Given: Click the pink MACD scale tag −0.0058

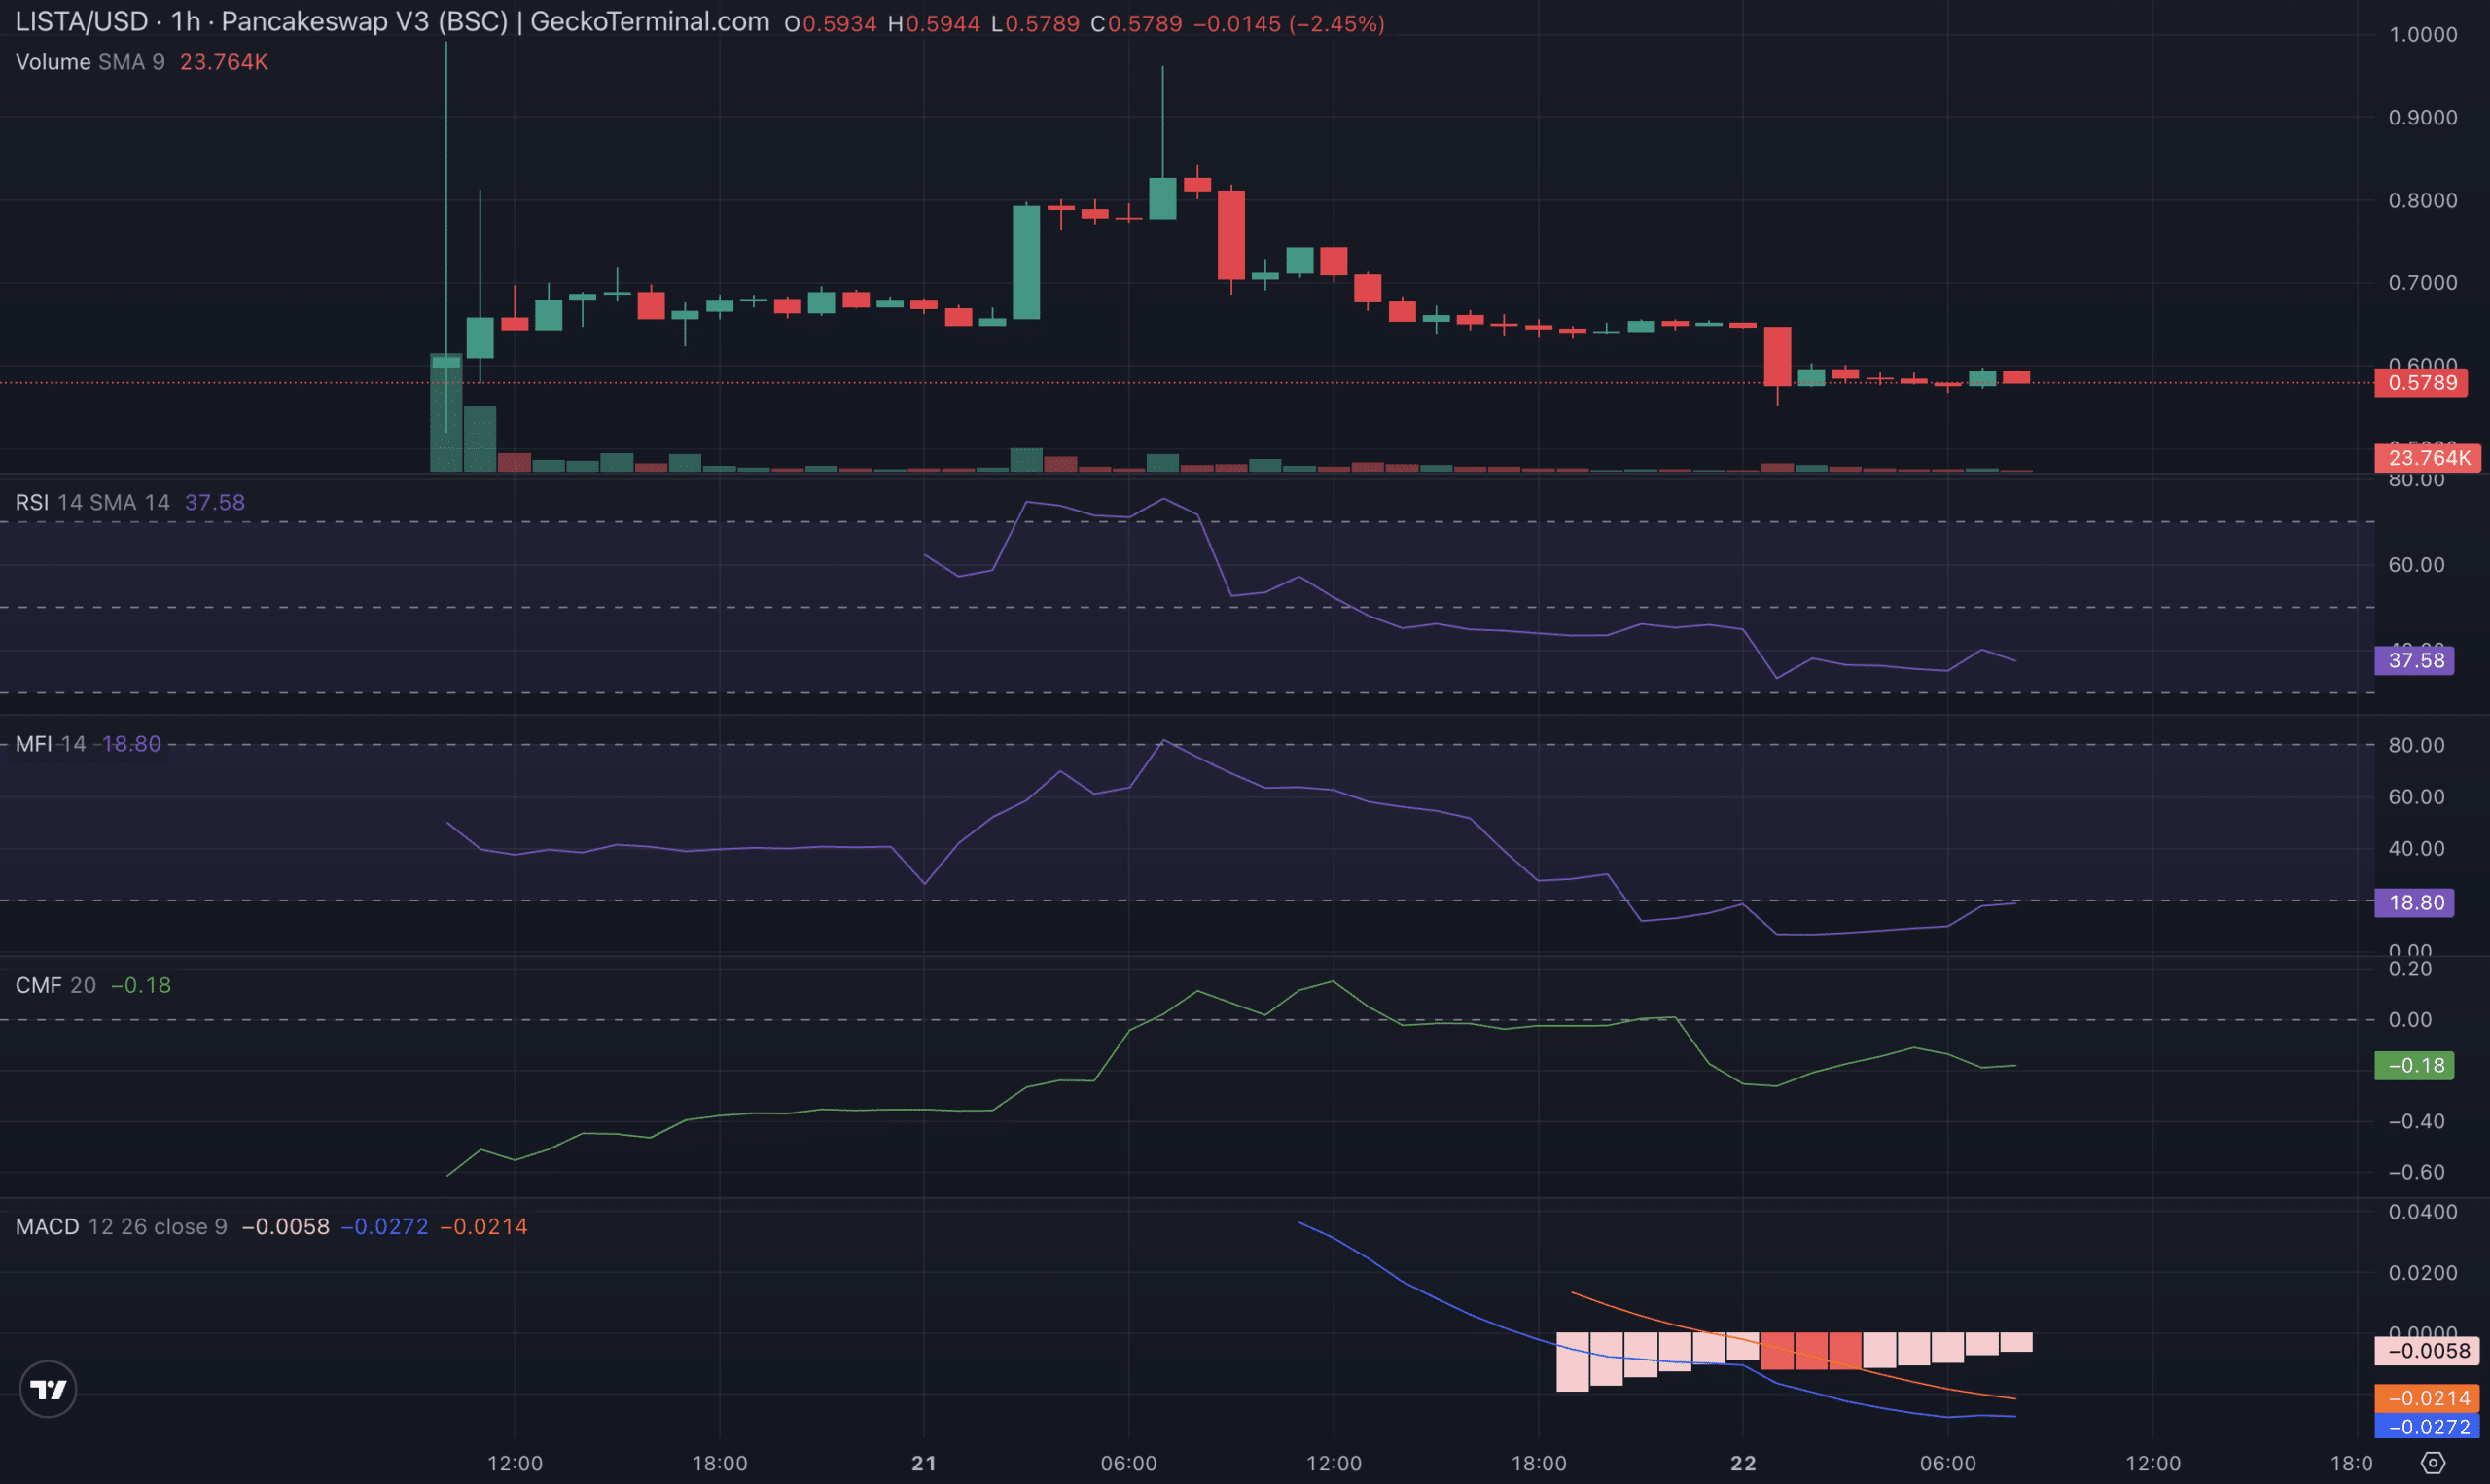Looking at the screenshot, I should pyautogui.click(x=2427, y=1351).
